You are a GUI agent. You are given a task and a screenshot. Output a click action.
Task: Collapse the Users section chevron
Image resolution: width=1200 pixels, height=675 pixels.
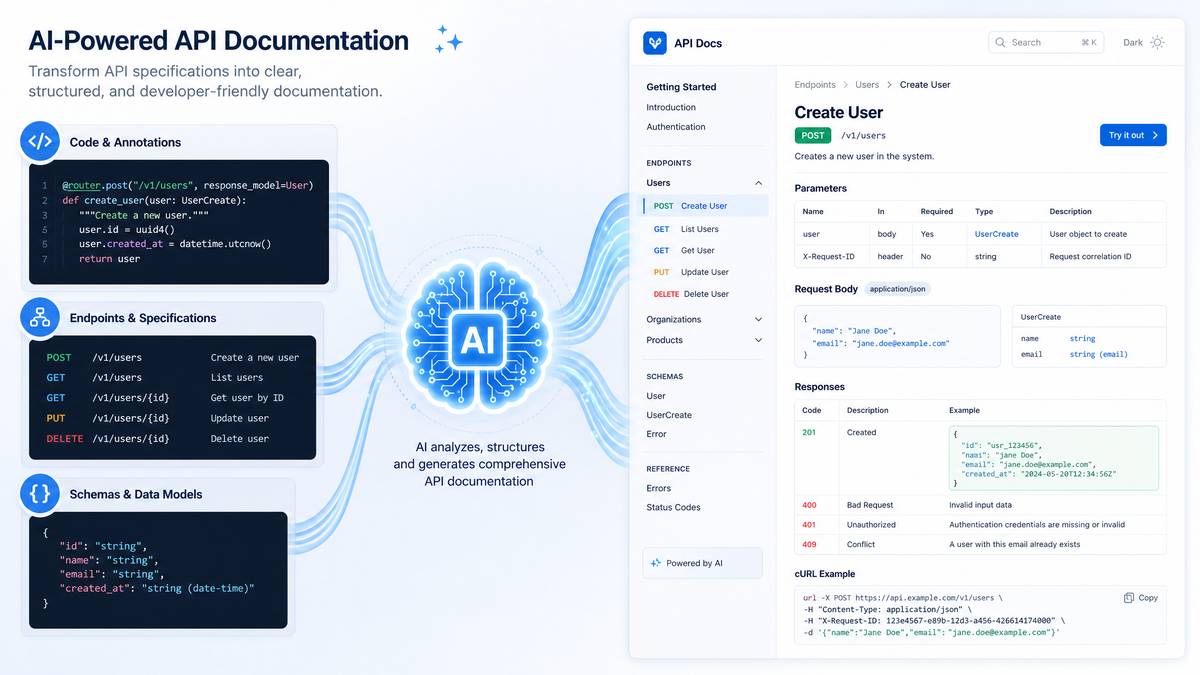click(x=758, y=183)
